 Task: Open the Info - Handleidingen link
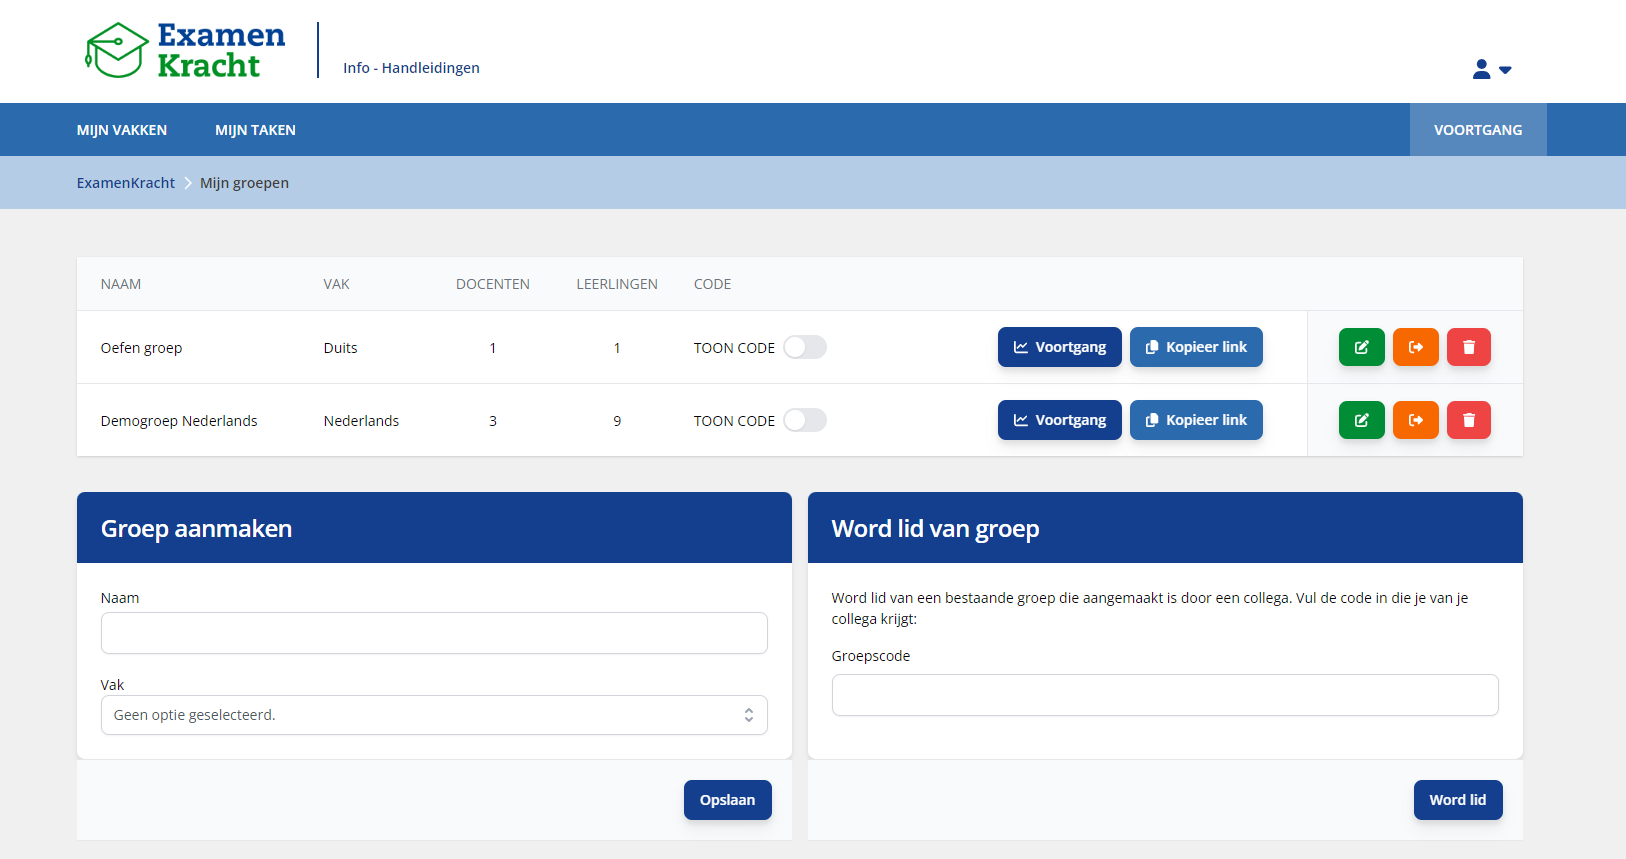click(x=411, y=68)
